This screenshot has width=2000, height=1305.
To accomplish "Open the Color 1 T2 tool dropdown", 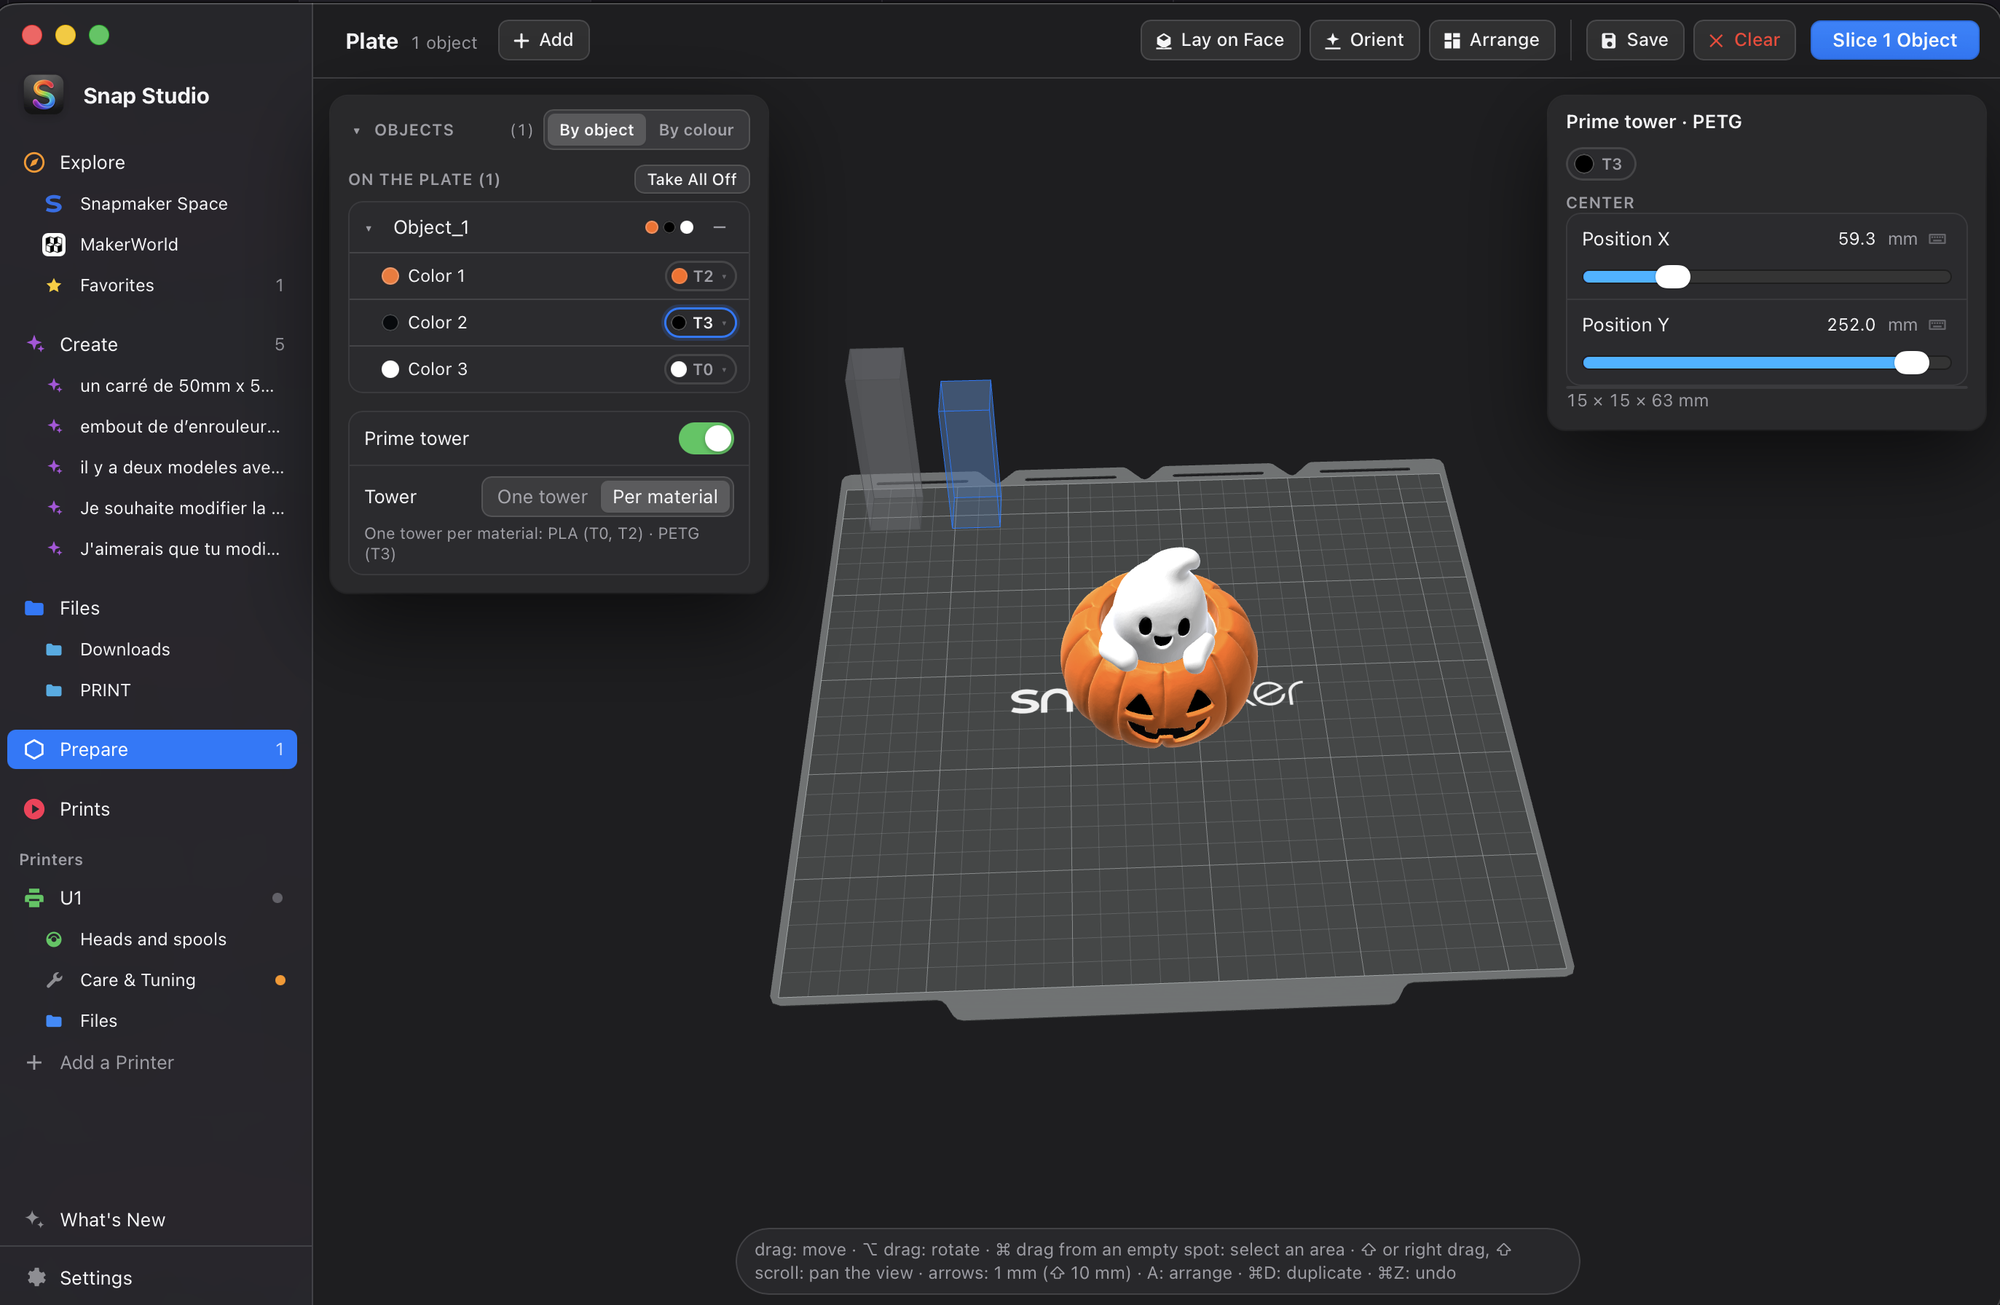I will 700,276.
